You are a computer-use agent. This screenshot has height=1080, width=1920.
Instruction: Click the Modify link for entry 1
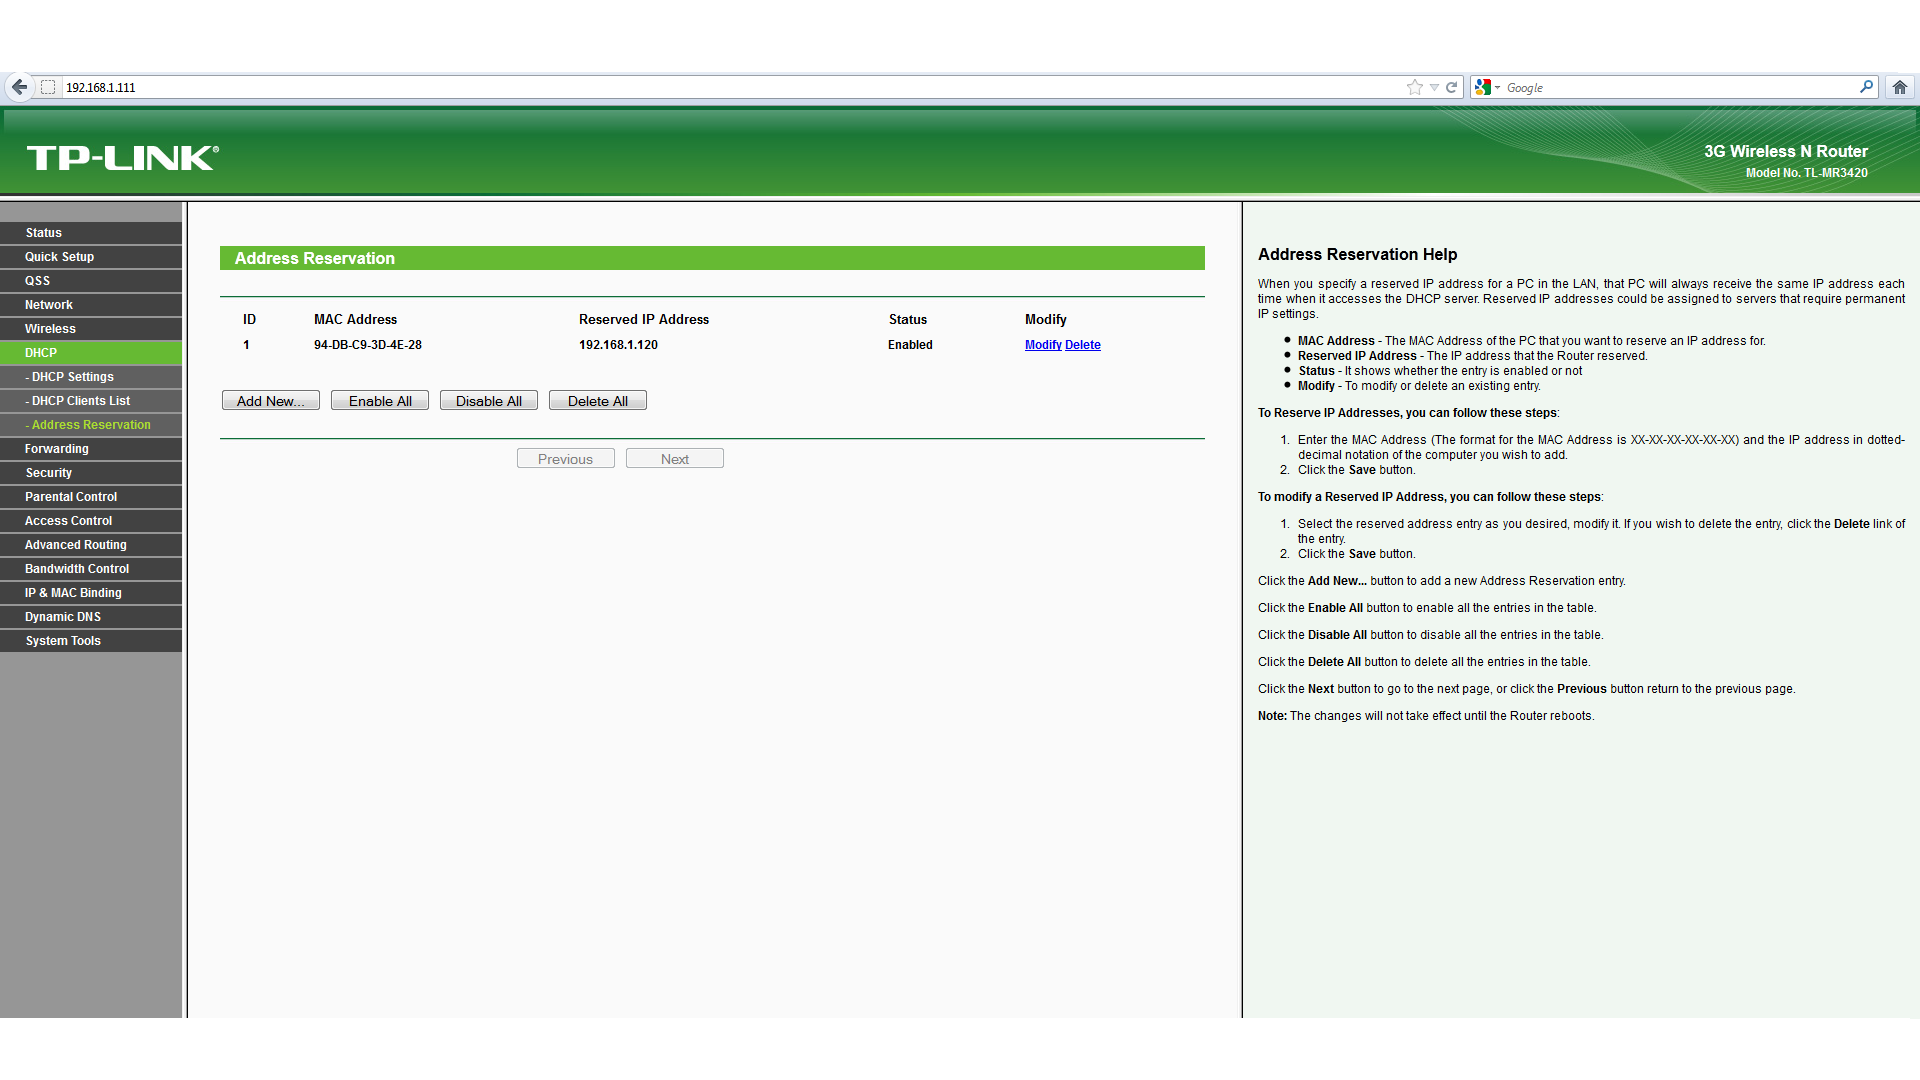click(x=1042, y=345)
